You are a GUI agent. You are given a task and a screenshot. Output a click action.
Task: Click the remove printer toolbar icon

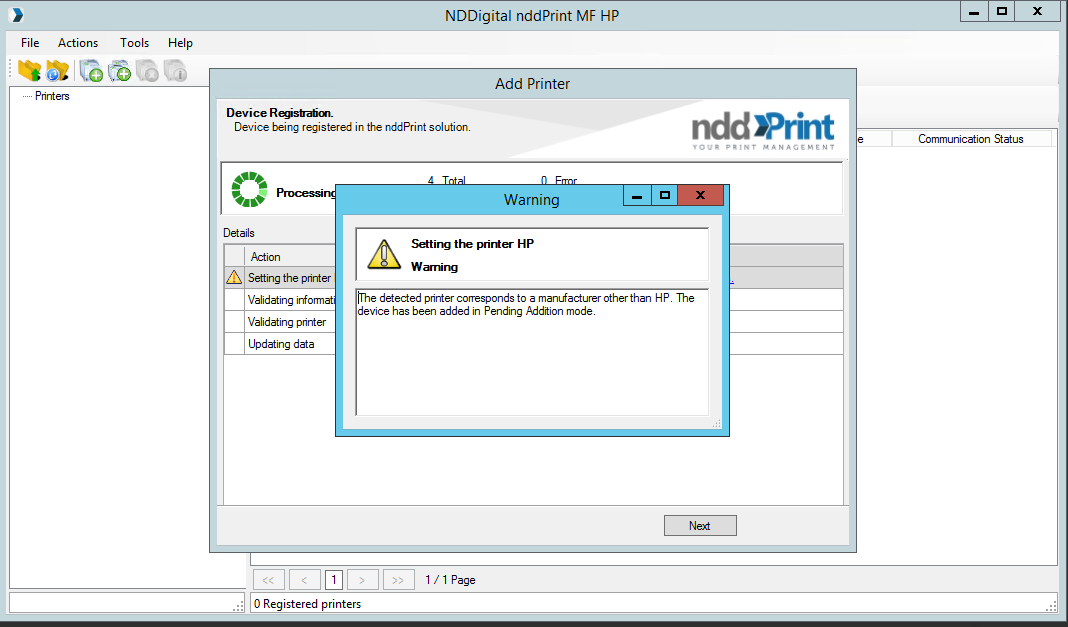coord(147,70)
